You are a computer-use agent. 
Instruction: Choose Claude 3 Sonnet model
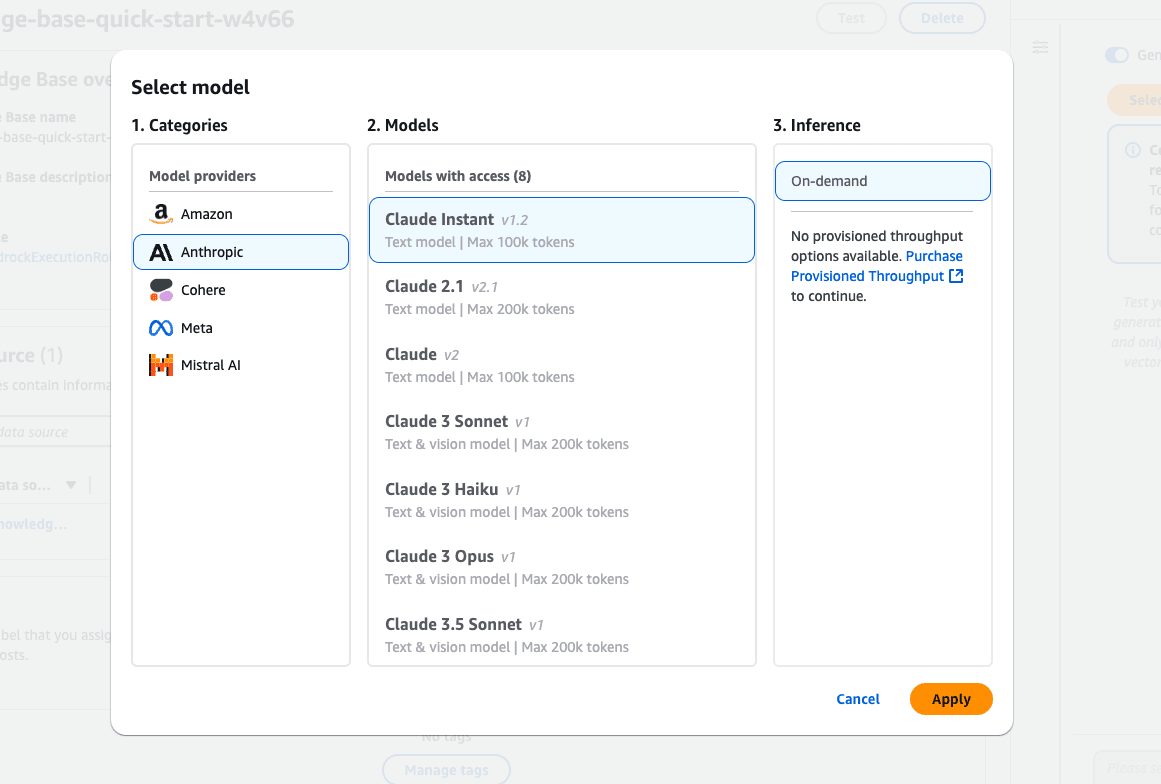pos(561,432)
